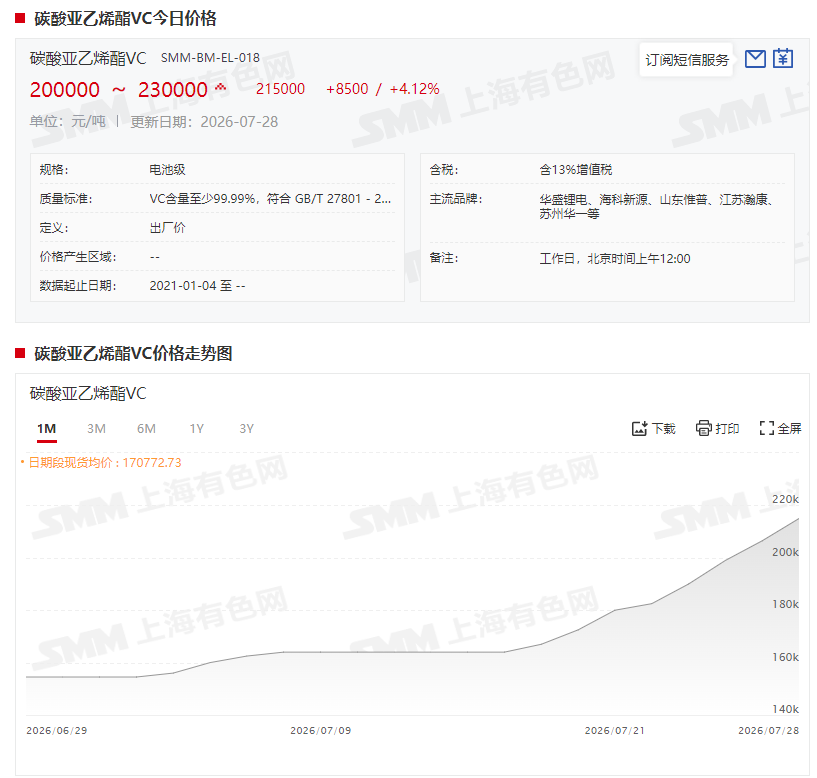Click the x-axis date 2026/07/28
817x778 pixels.
point(769,731)
